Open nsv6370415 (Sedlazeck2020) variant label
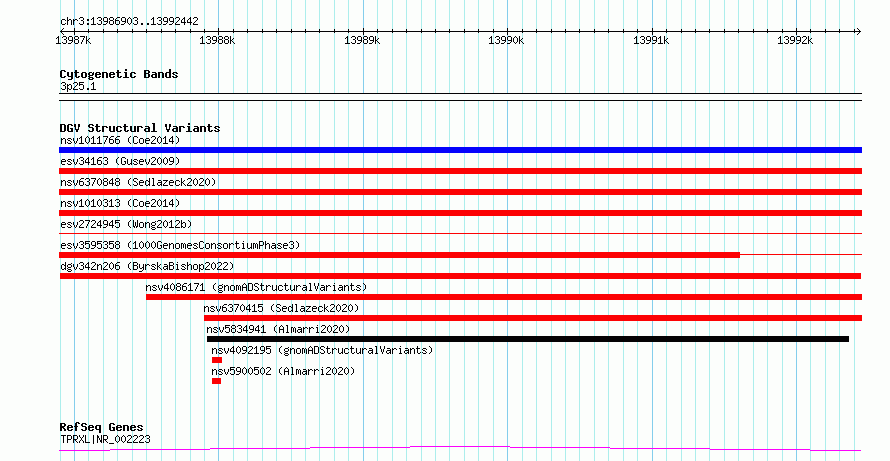The height and width of the screenshot is (461, 890). [282, 308]
